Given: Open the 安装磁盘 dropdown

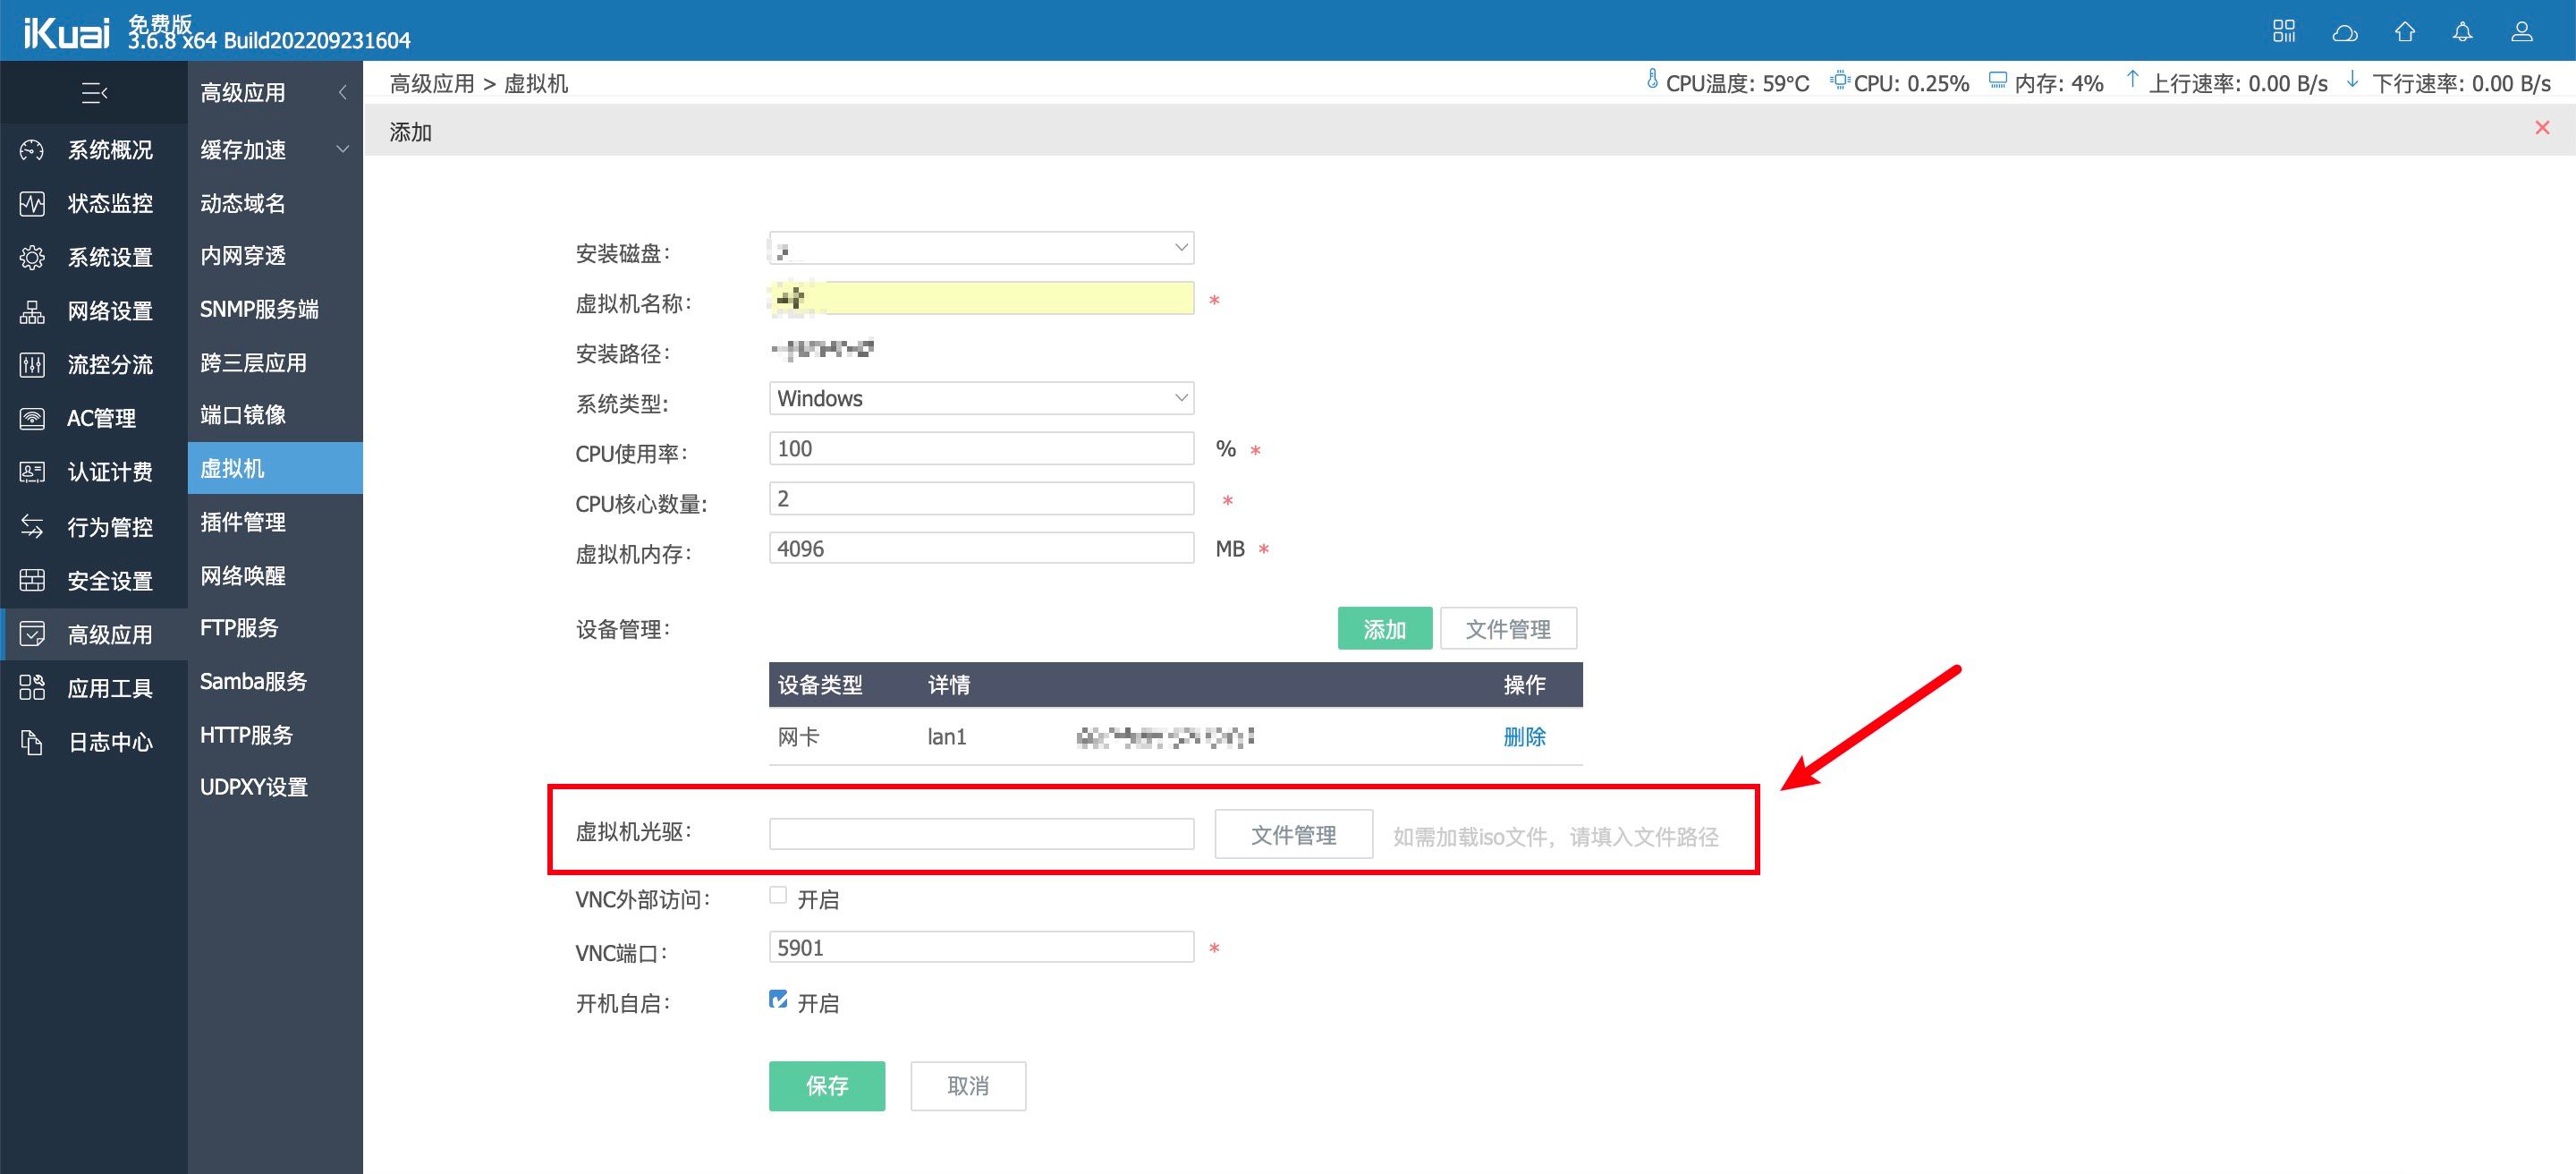Looking at the screenshot, I should tap(981, 247).
